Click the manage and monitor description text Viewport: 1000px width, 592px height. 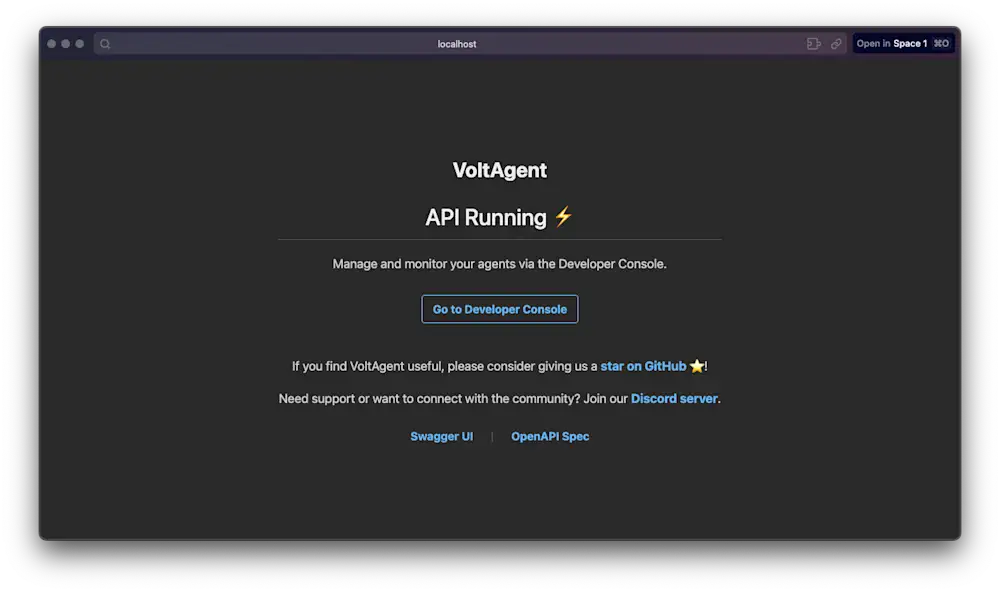[499, 263]
